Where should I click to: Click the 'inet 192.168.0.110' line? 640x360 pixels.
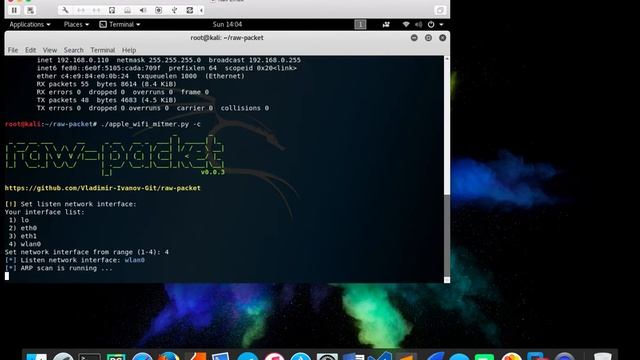point(169,60)
